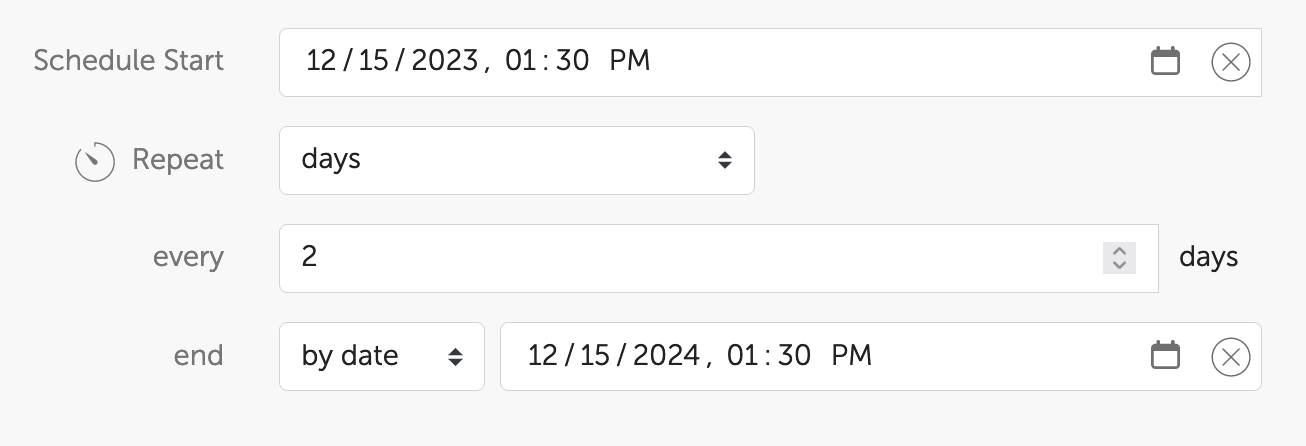Select year 2023 in Schedule Start
This screenshot has width=1306, height=446.
coord(444,62)
